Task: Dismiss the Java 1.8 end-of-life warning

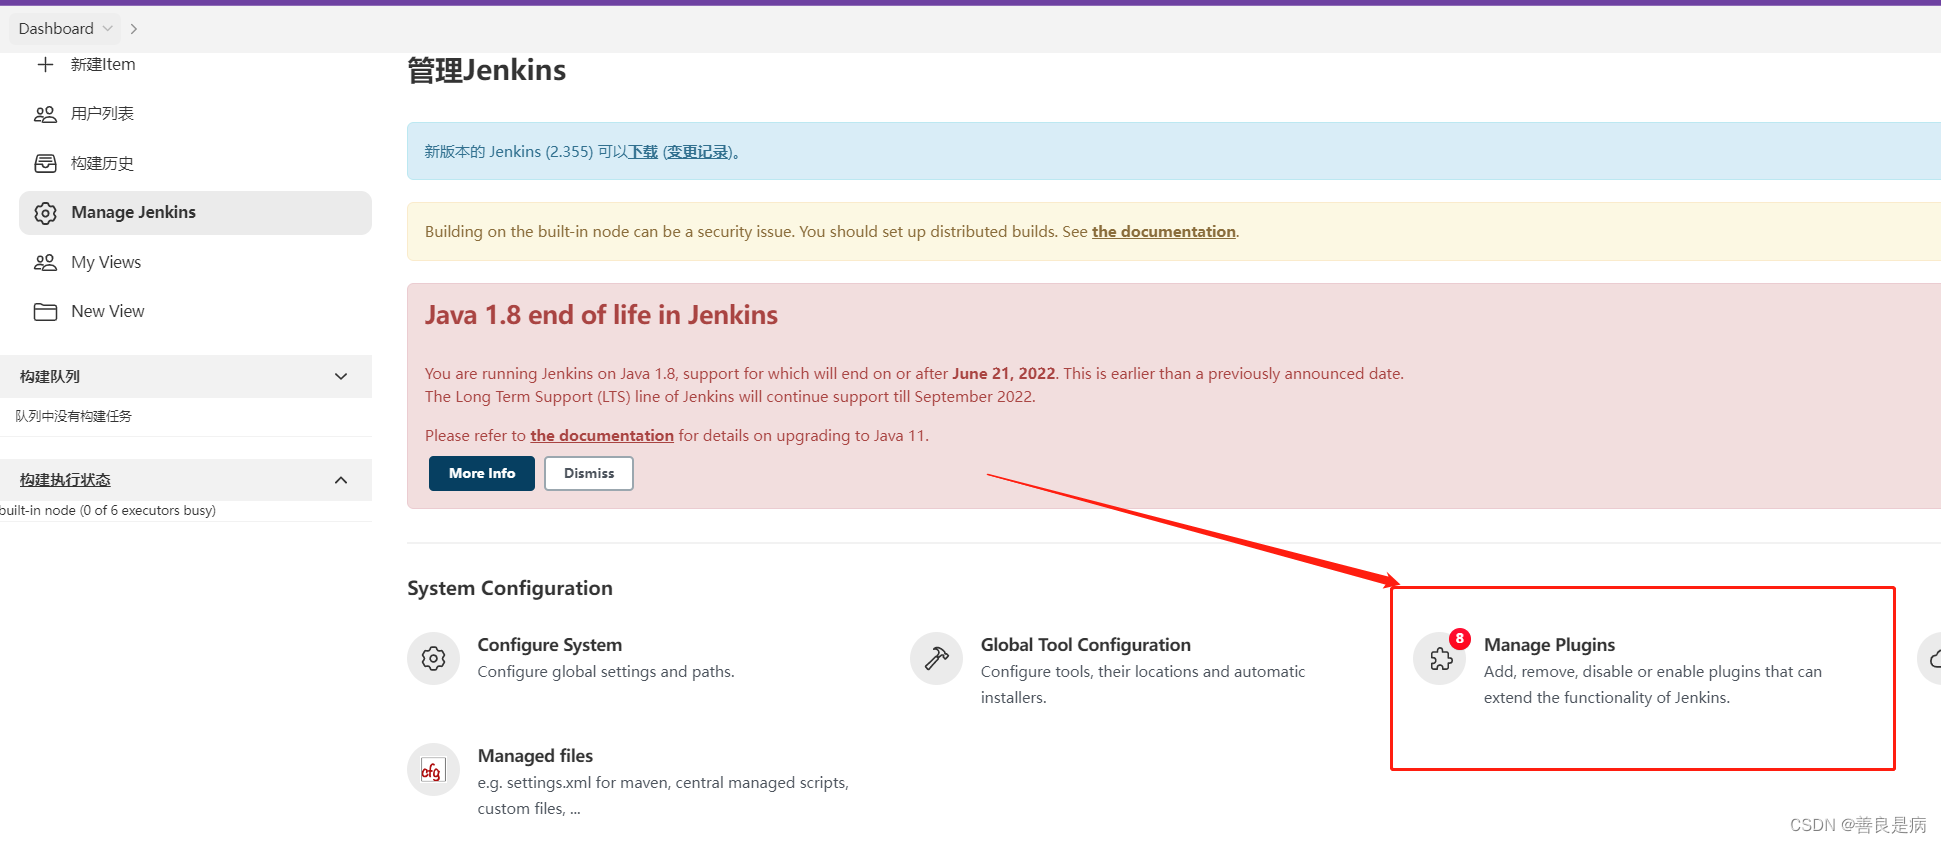Action: pos(589,474)
